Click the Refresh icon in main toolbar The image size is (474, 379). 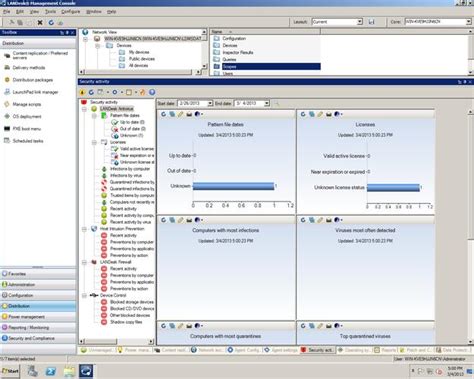click(x=51, y=22)
